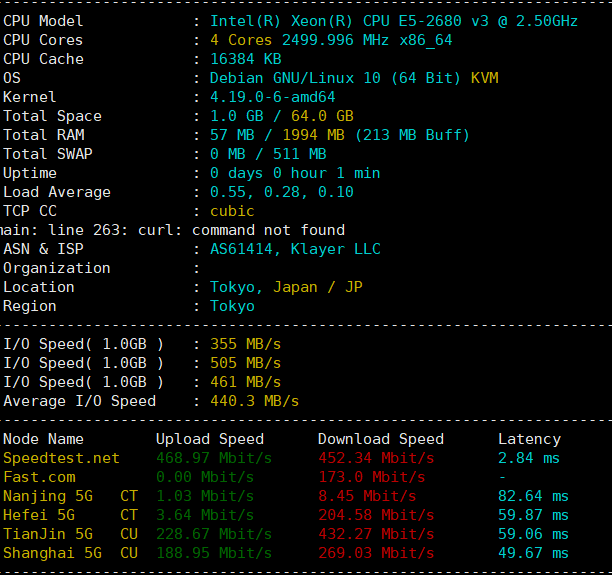Select the Shanghai latency 49.67 ms
Viewport: 612px width, 575px height.
[534, 553]
